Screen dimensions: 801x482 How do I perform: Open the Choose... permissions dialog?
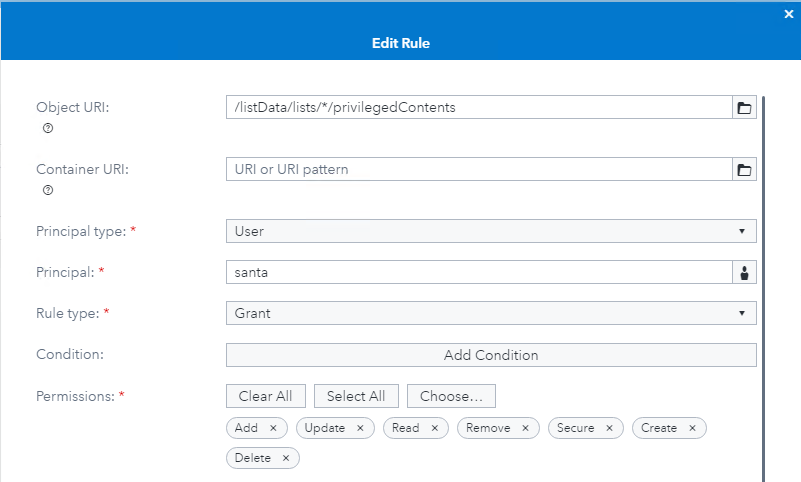point(451,396)
